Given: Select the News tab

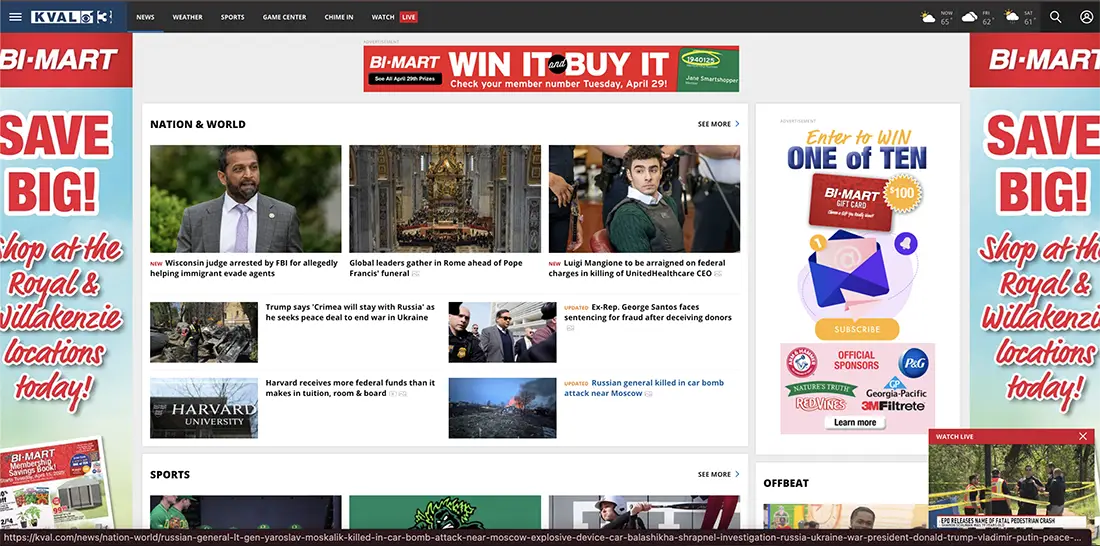Looking at the screenshot, I should [x=145, y=17].
